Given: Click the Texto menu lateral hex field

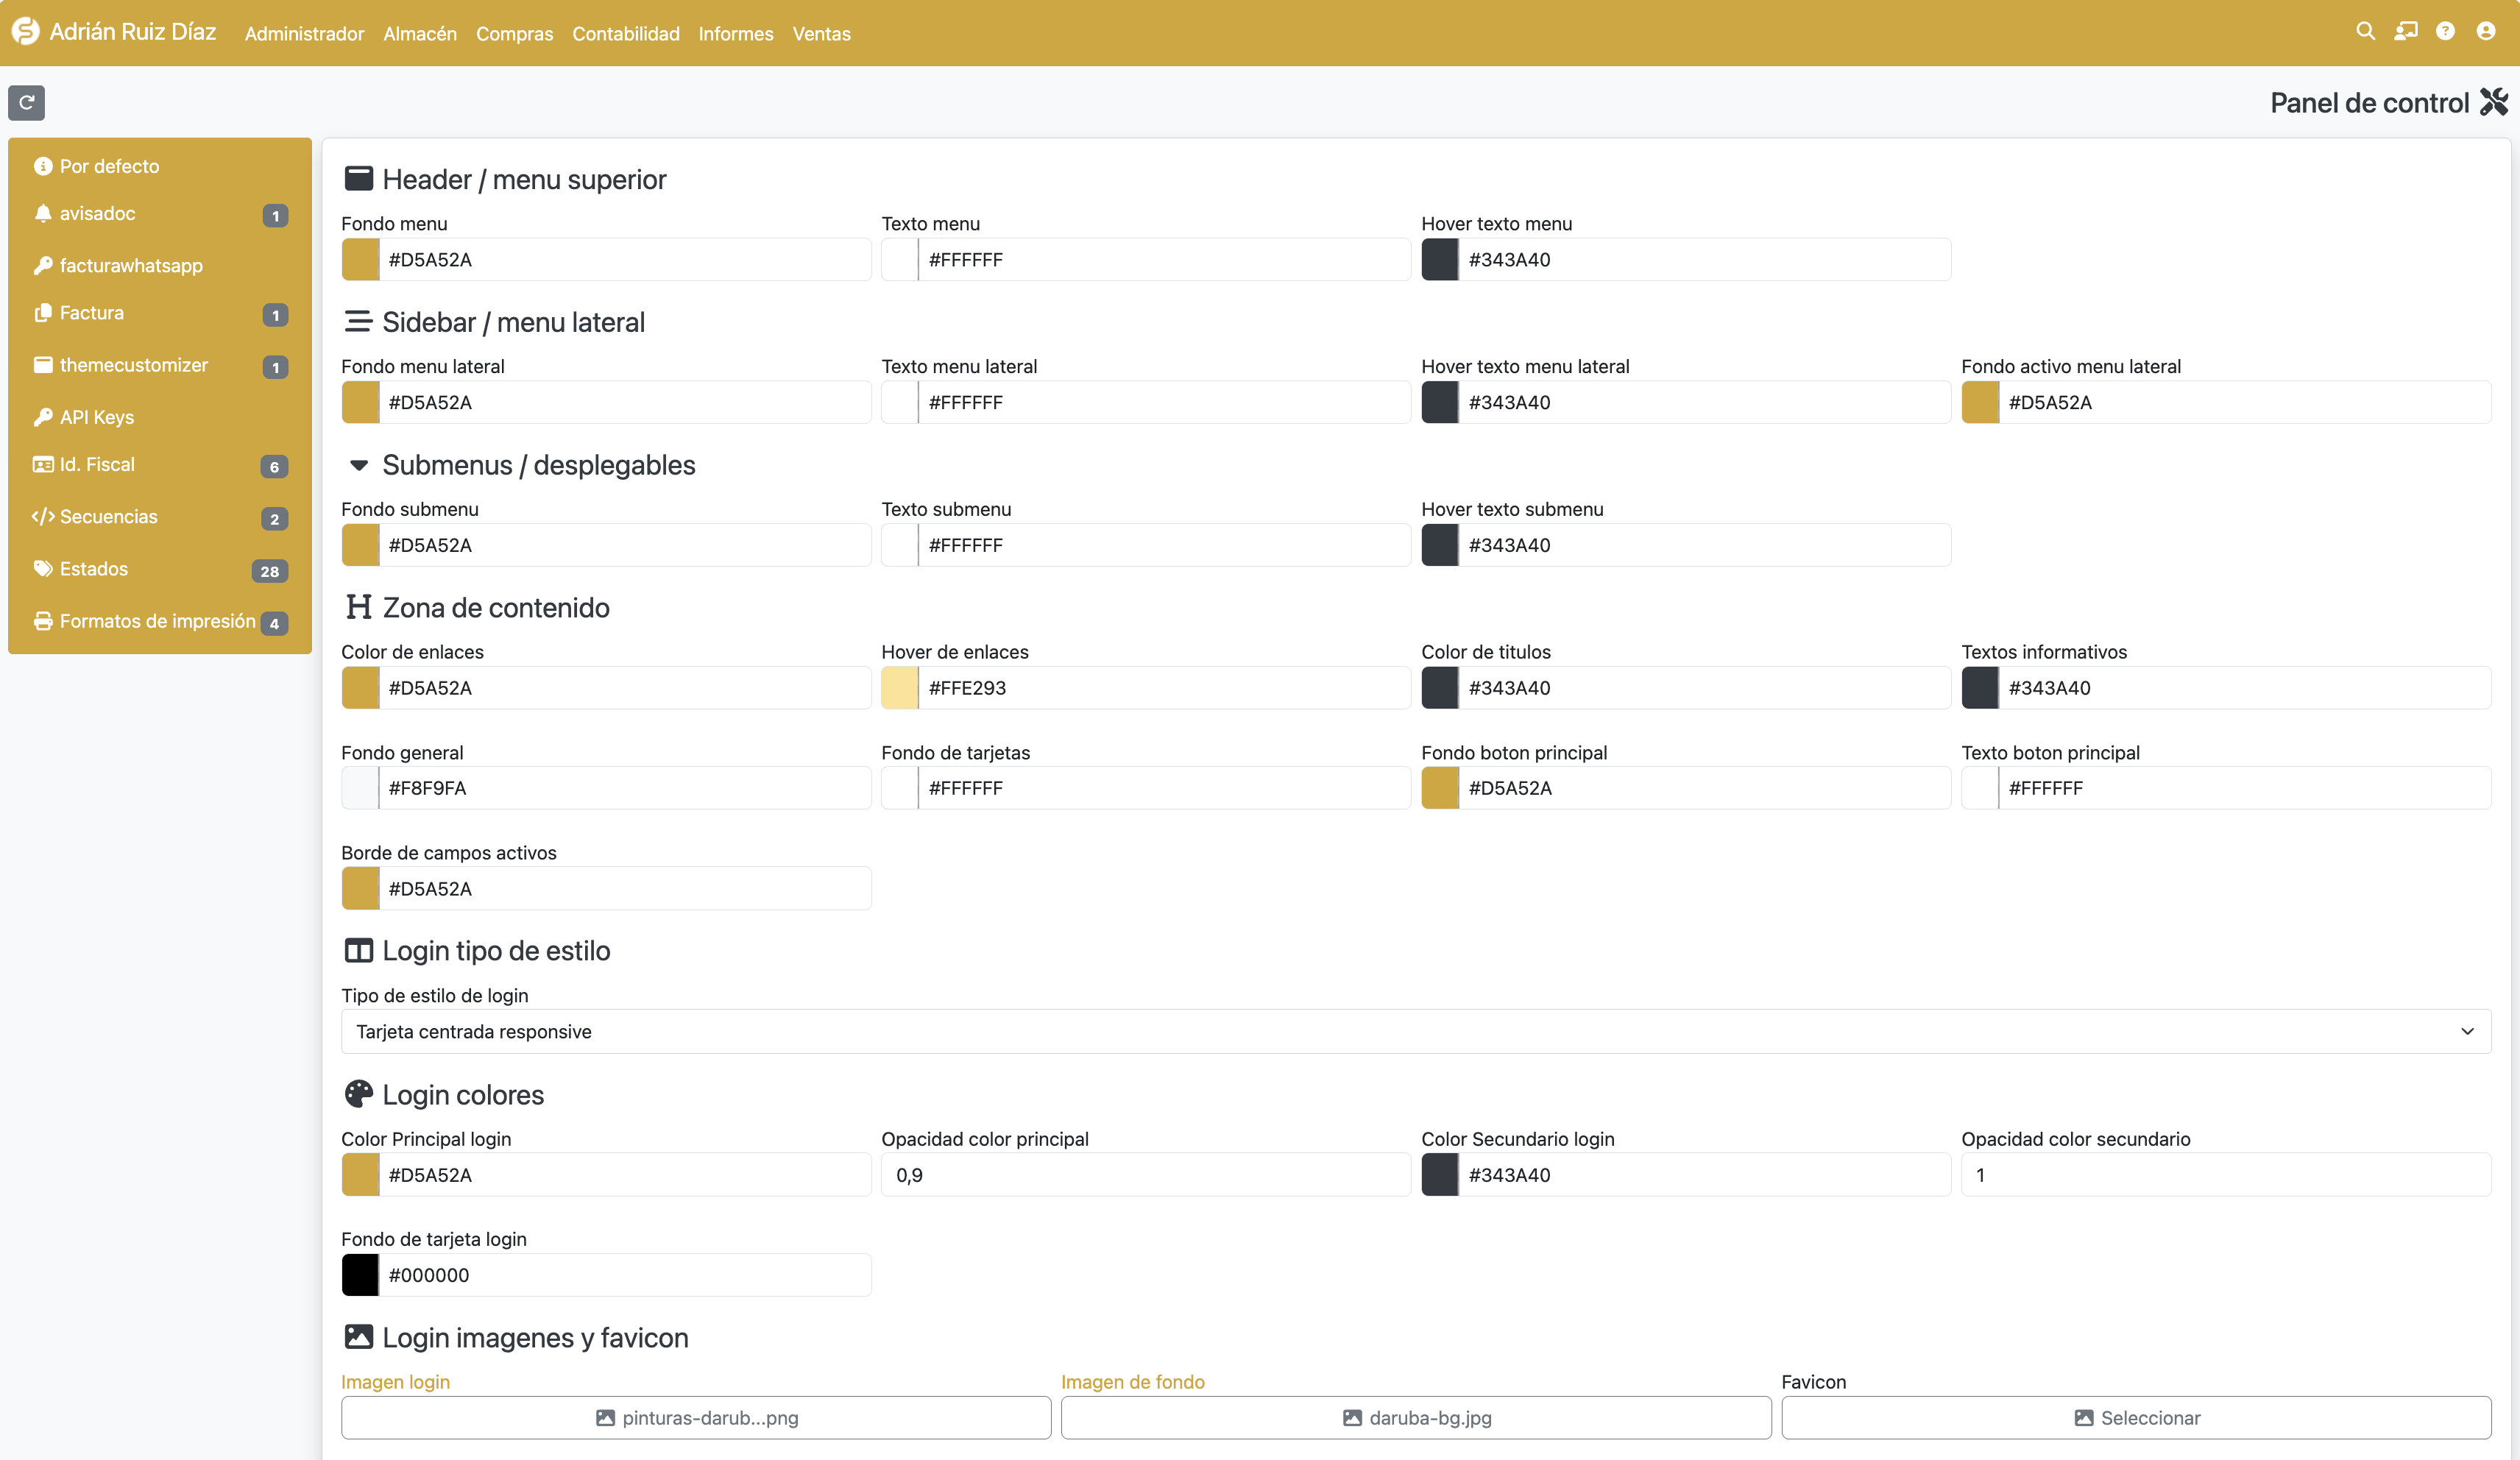Looking at the screenshot, I should (x=1165, y=403).
